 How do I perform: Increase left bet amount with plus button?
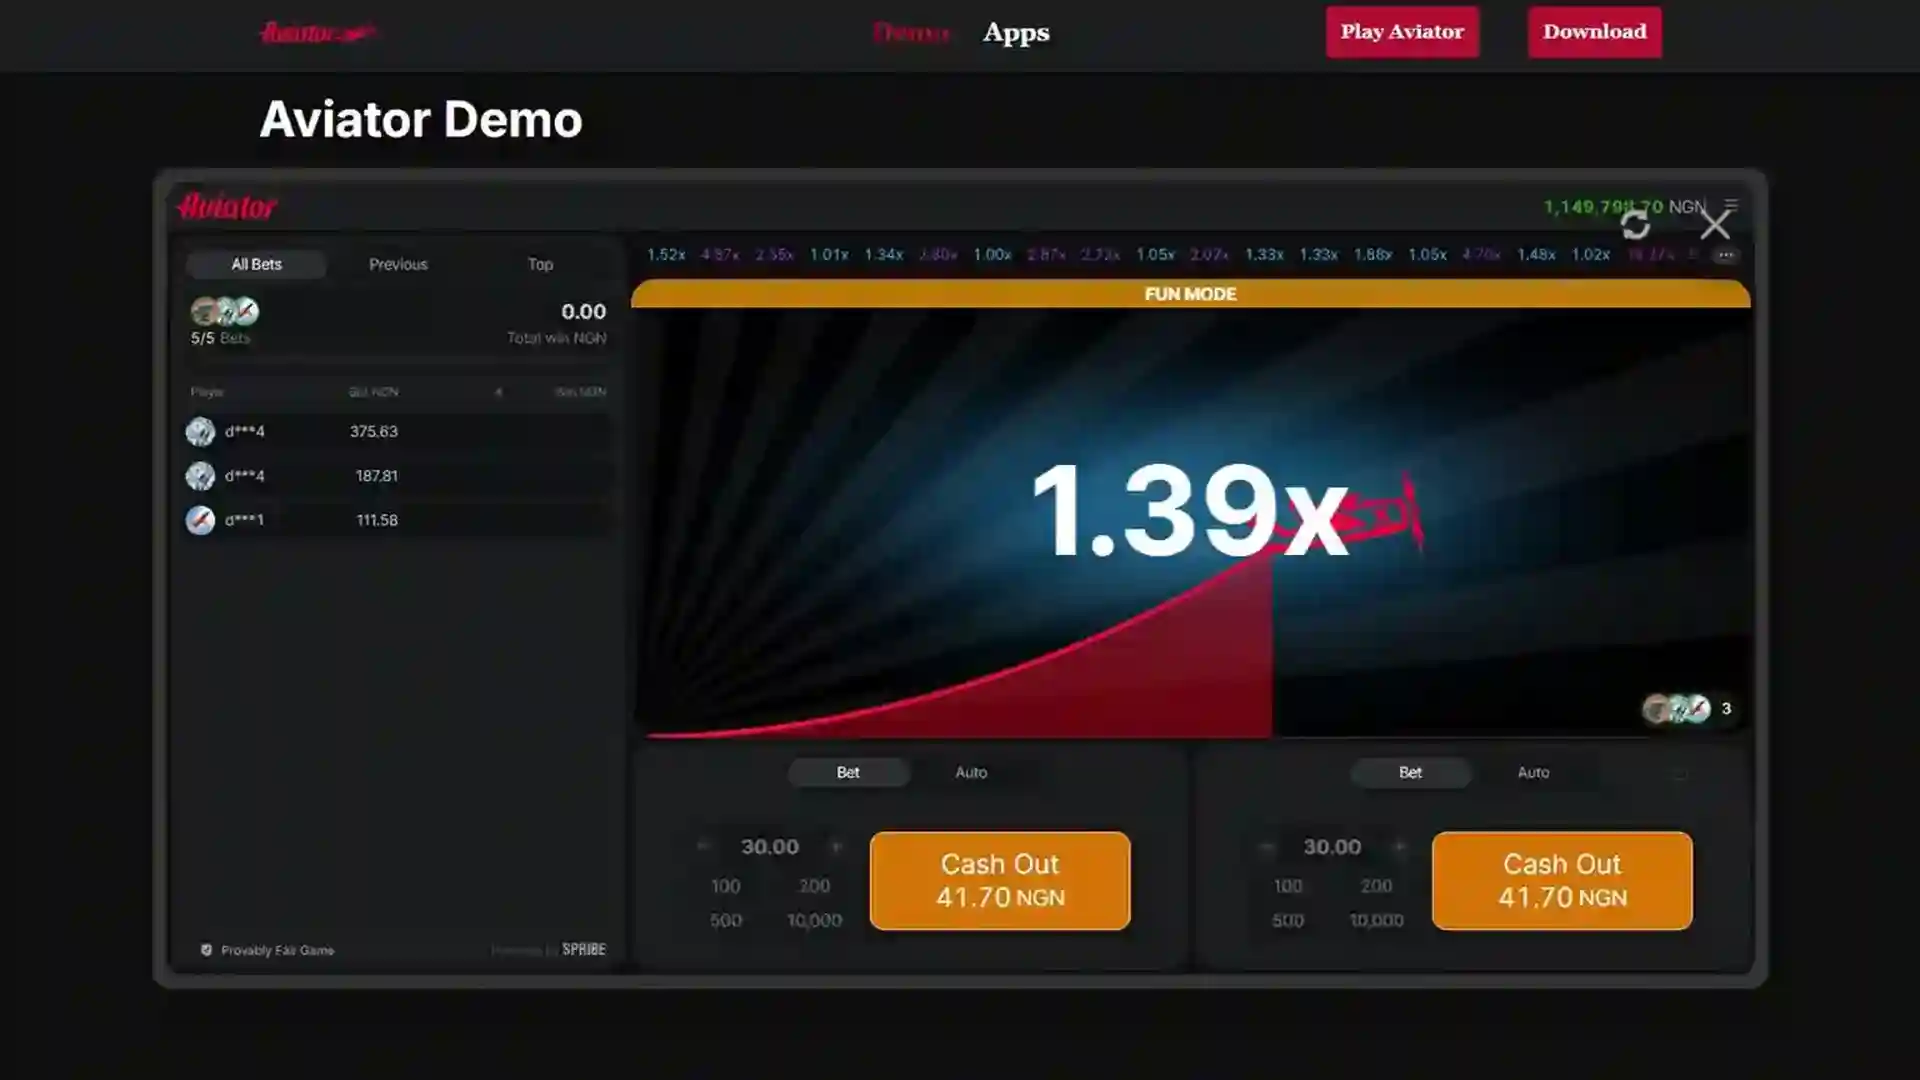836,846
